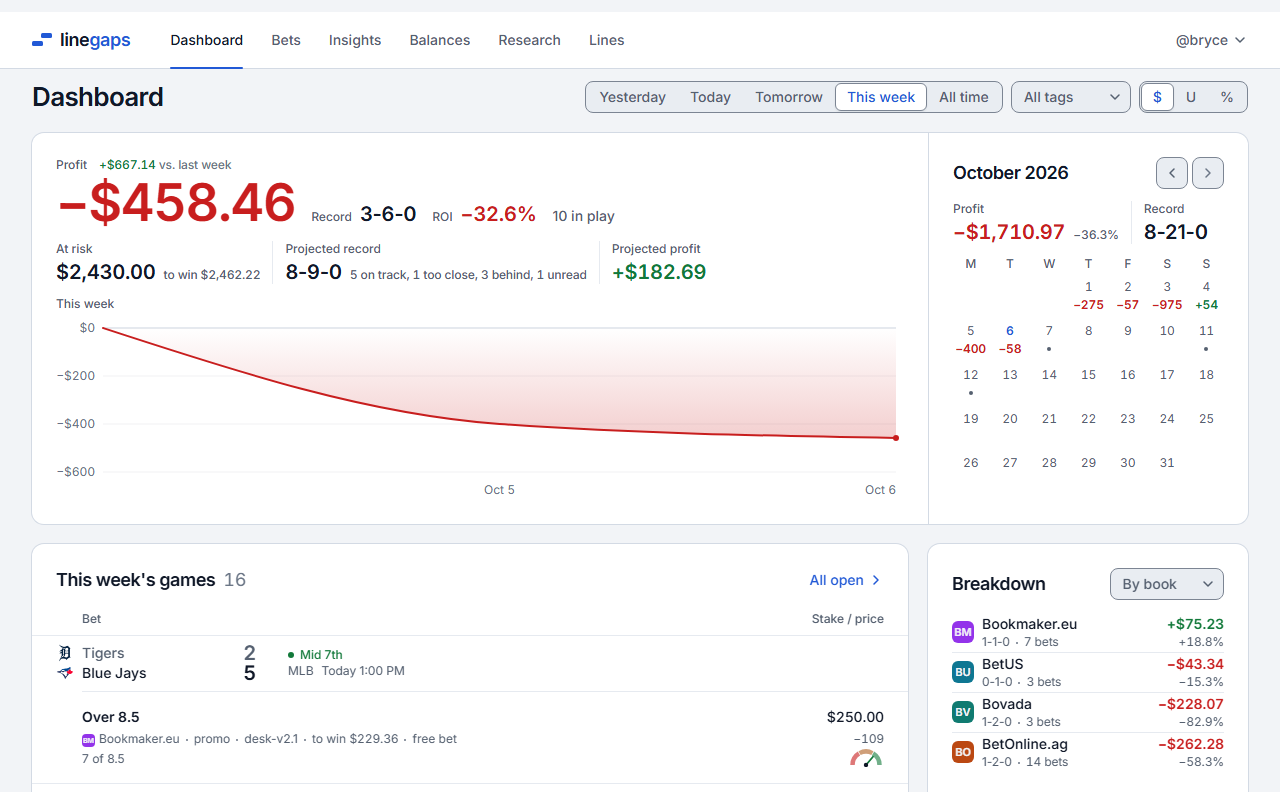Open the By book breakdown dropdown
Viewport: 1280px width, 792px height.
pyautogui.click(x=1167, y=584)
